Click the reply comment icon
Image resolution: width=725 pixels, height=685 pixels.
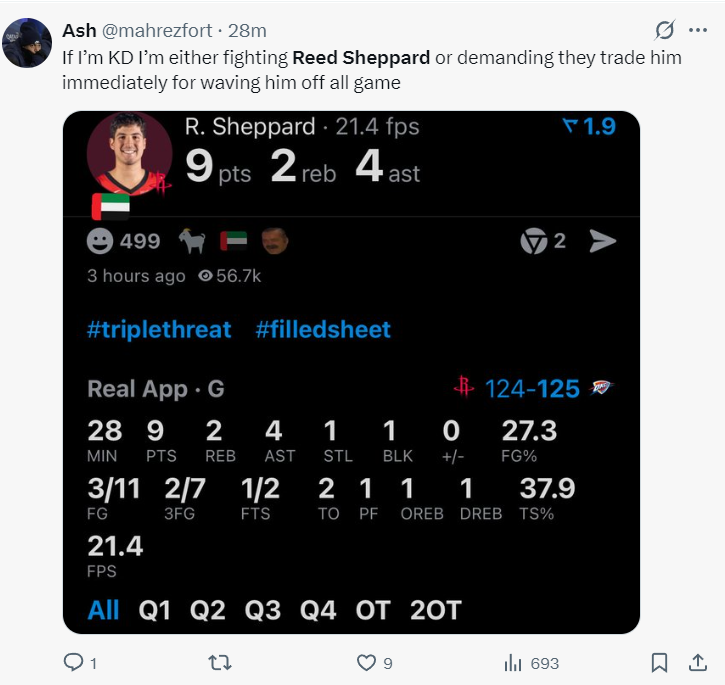click(73, 662)
